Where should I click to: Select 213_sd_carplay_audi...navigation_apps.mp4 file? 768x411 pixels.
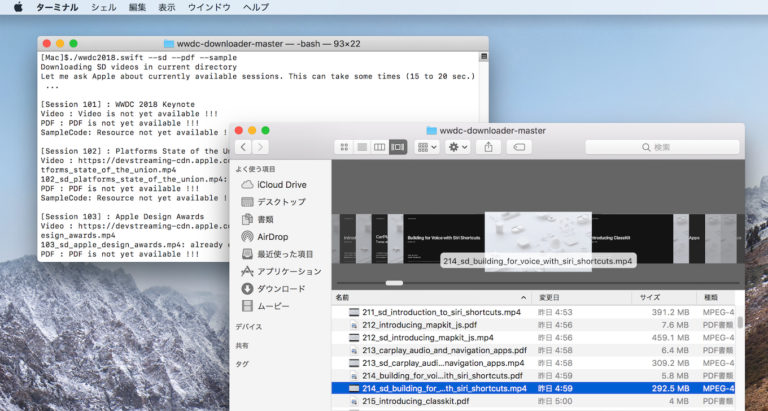(x=533, y=363)
